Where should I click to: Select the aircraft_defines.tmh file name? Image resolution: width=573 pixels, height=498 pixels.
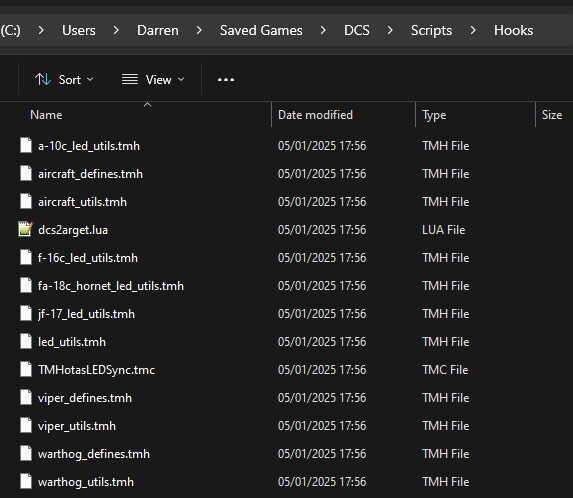pyautogui.click(x=90, y=174)
